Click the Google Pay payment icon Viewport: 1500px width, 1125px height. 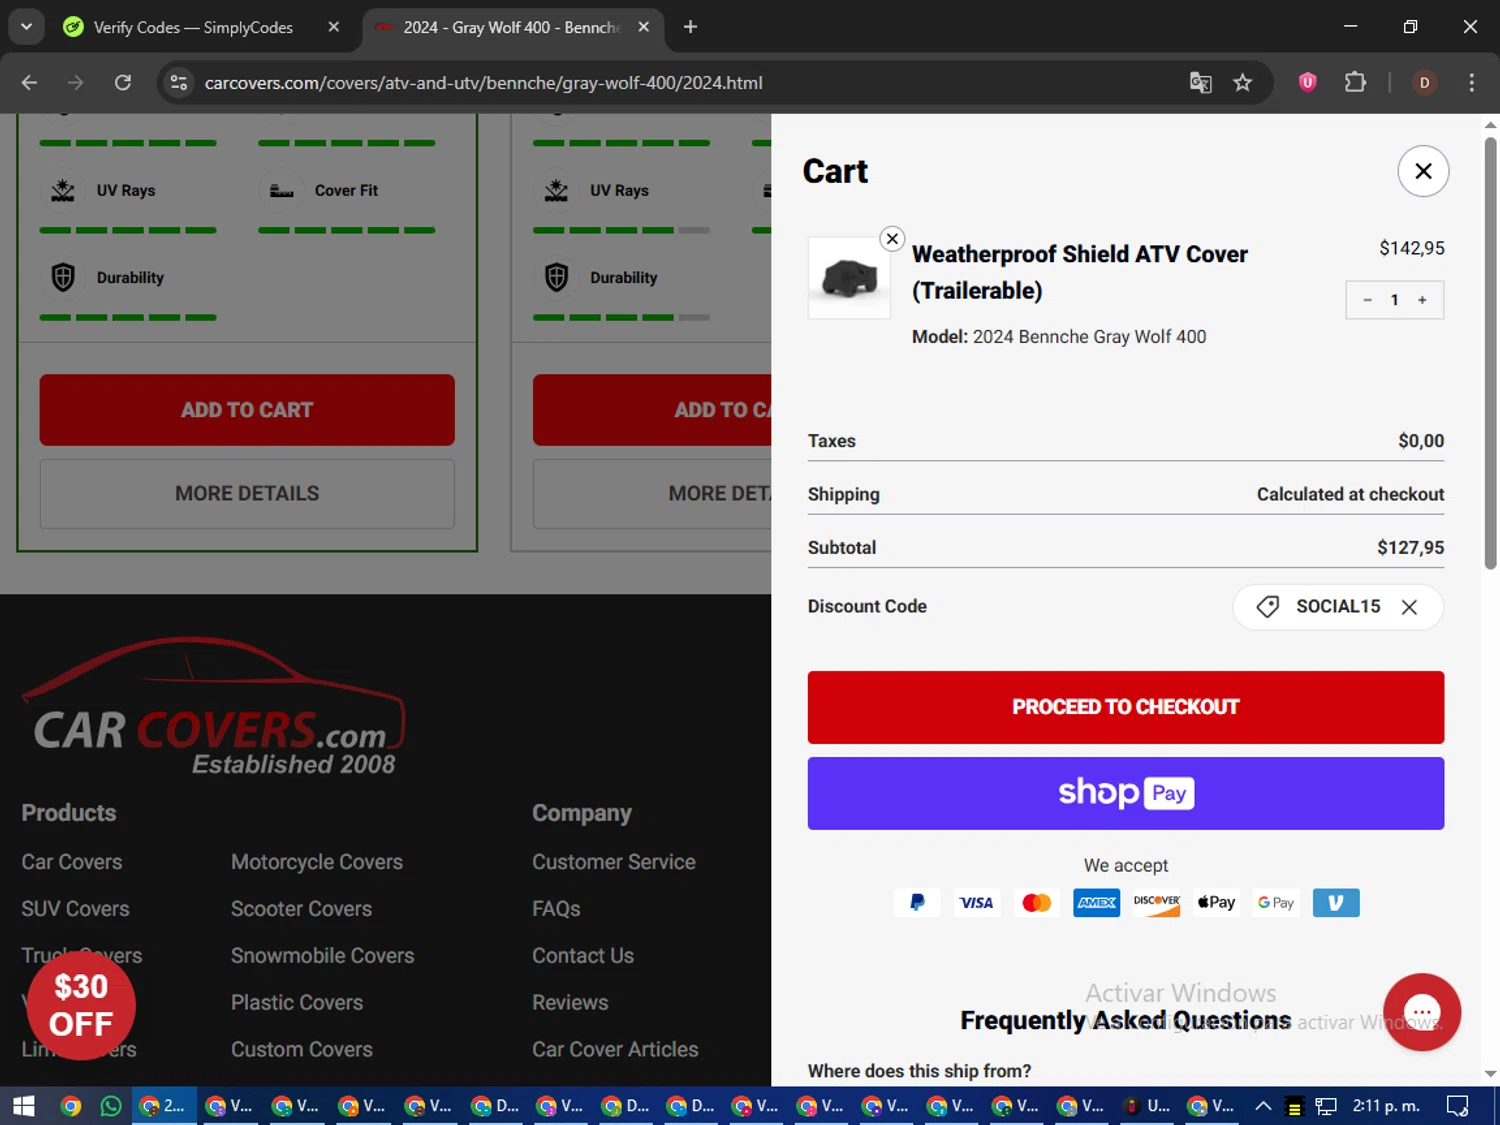click(x=1276, y=903)
